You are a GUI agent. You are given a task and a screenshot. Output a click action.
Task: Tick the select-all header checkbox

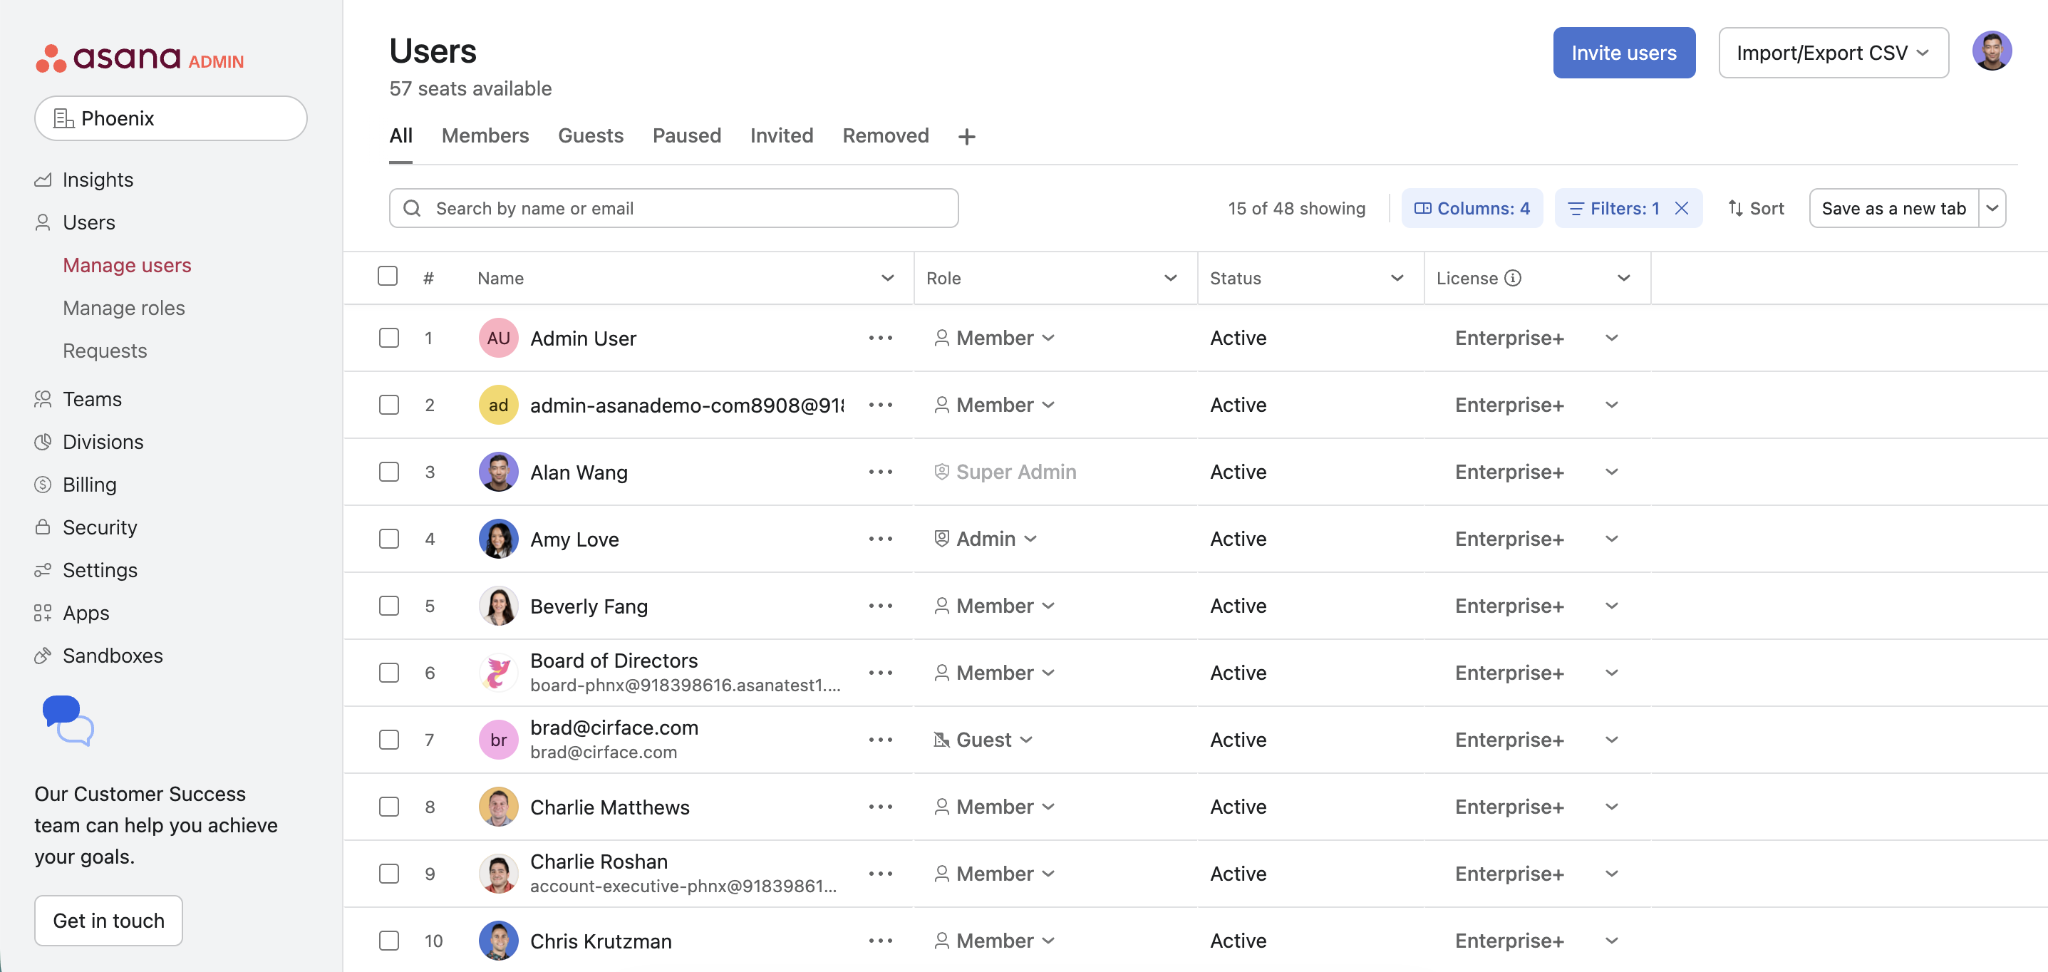coord(388,276)
